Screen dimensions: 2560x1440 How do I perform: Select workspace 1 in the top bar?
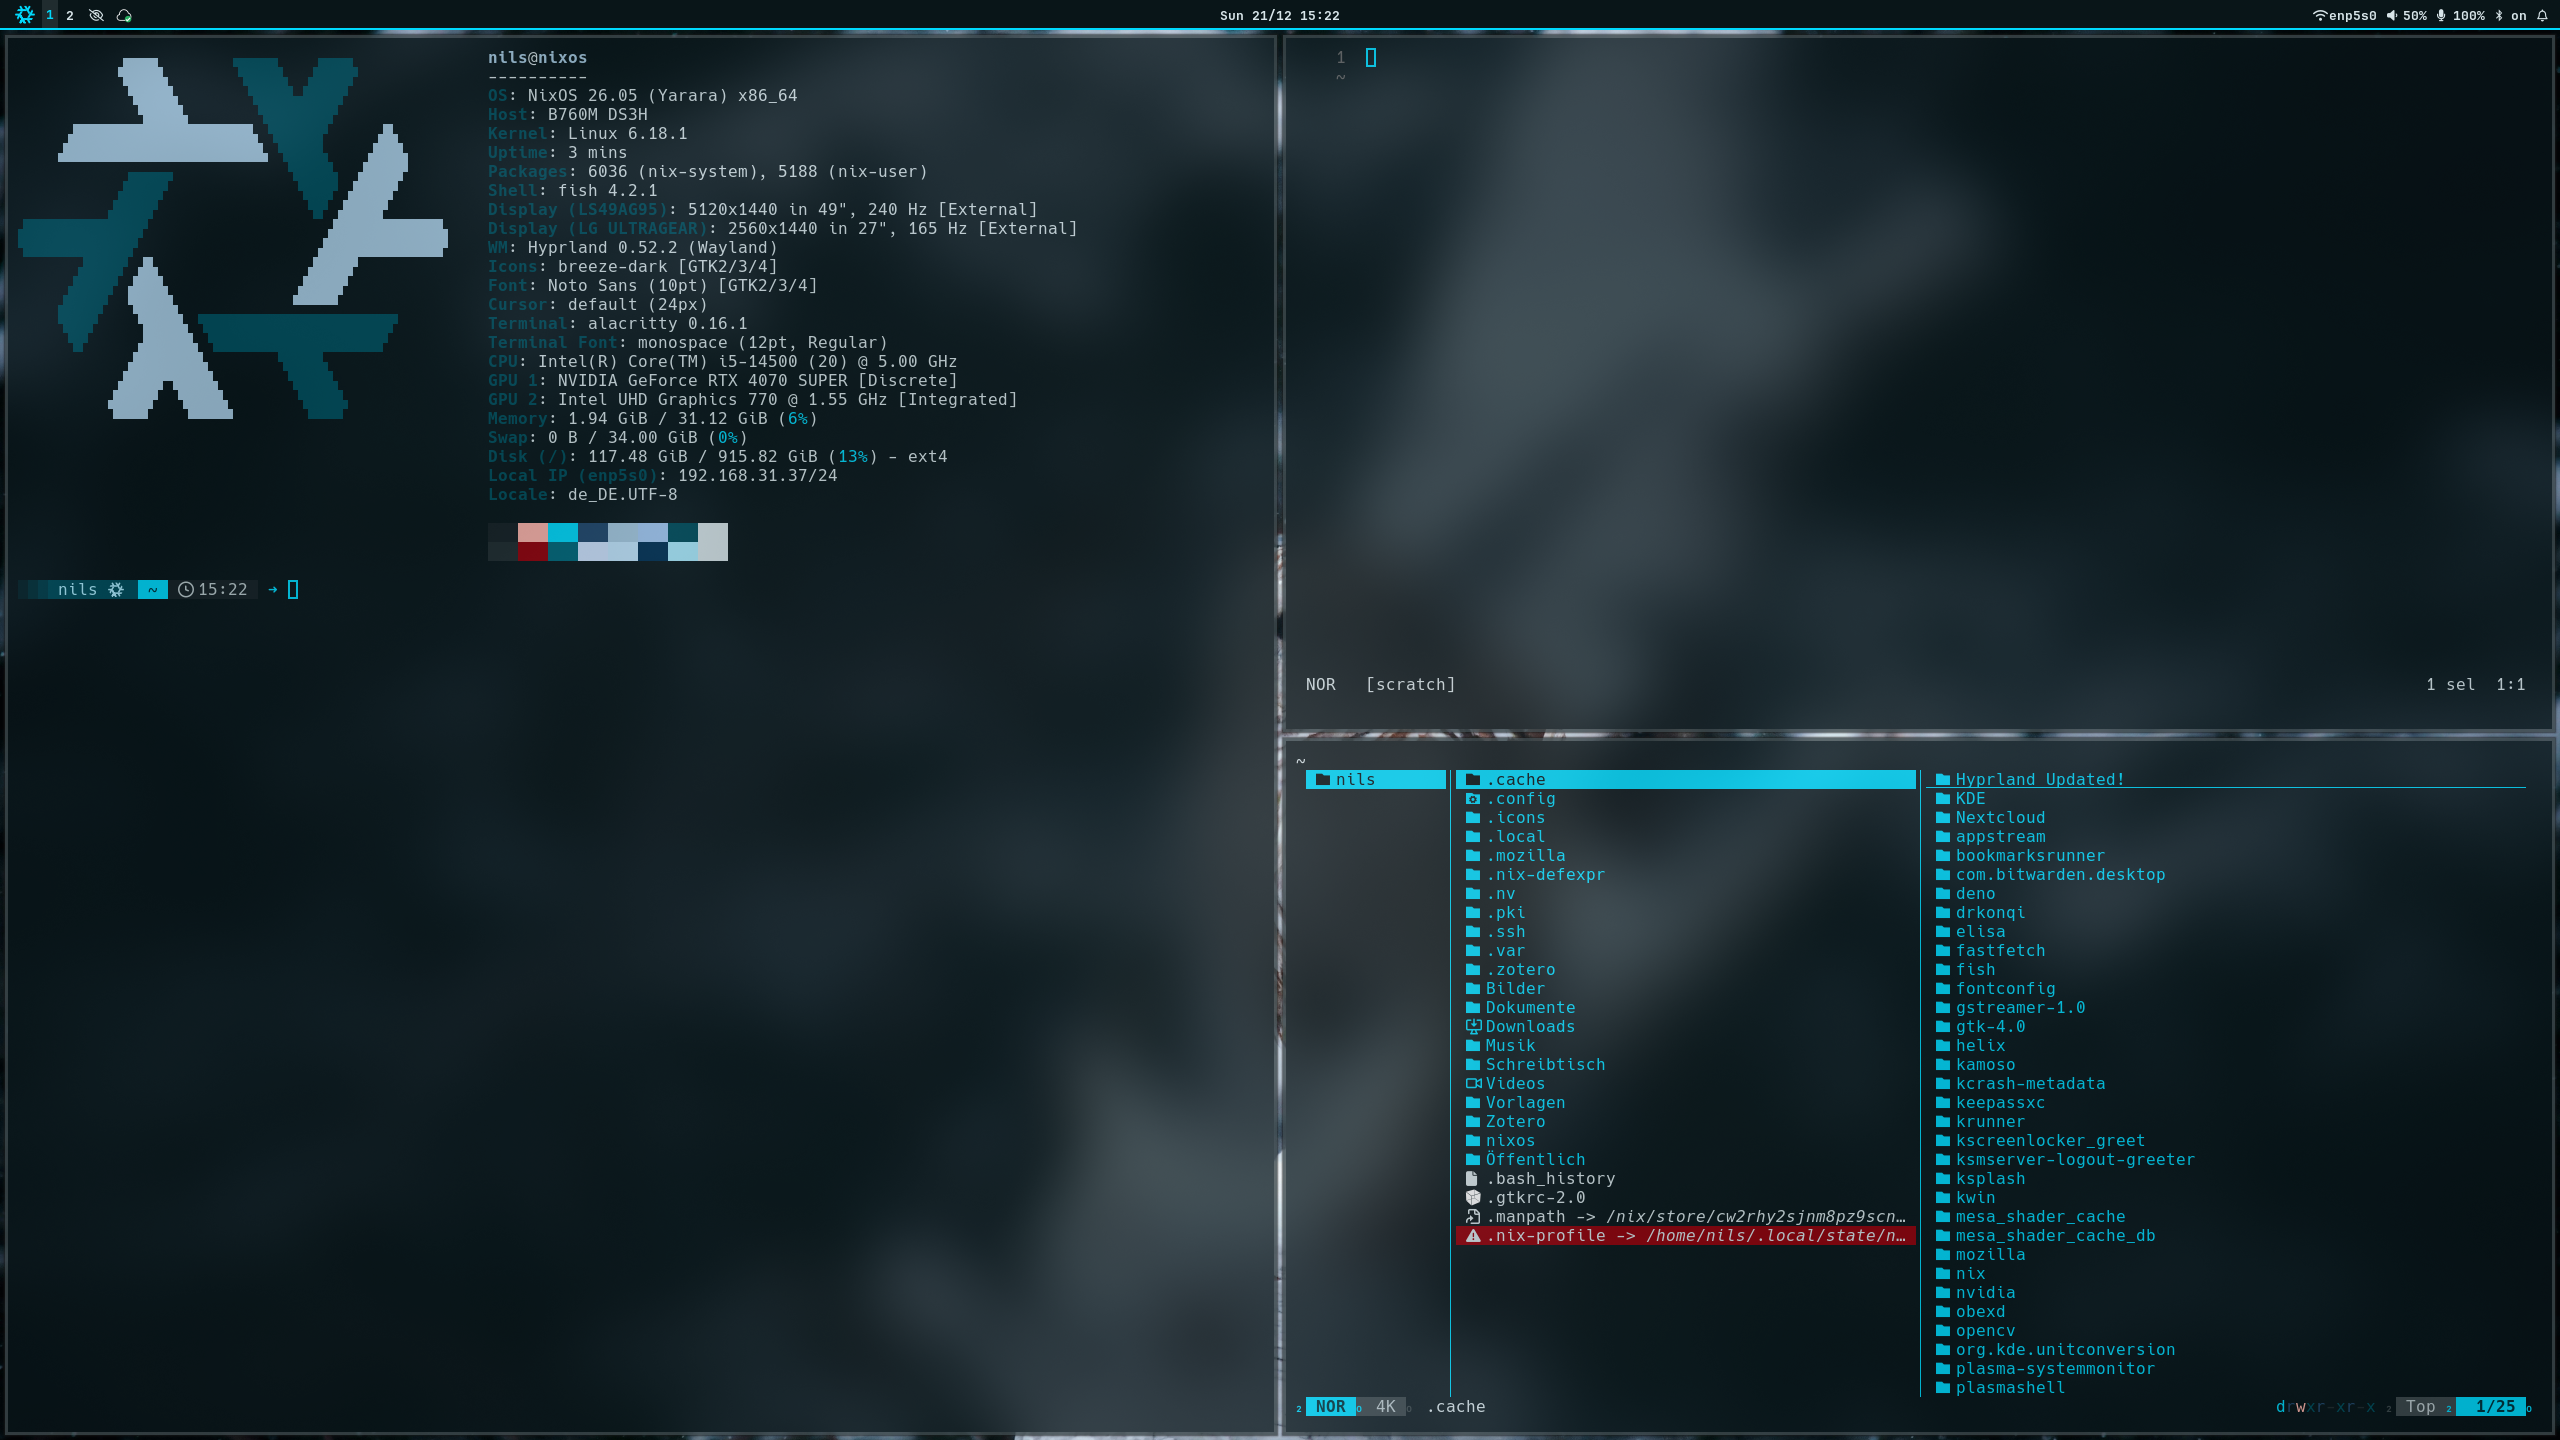pos(49,15)
